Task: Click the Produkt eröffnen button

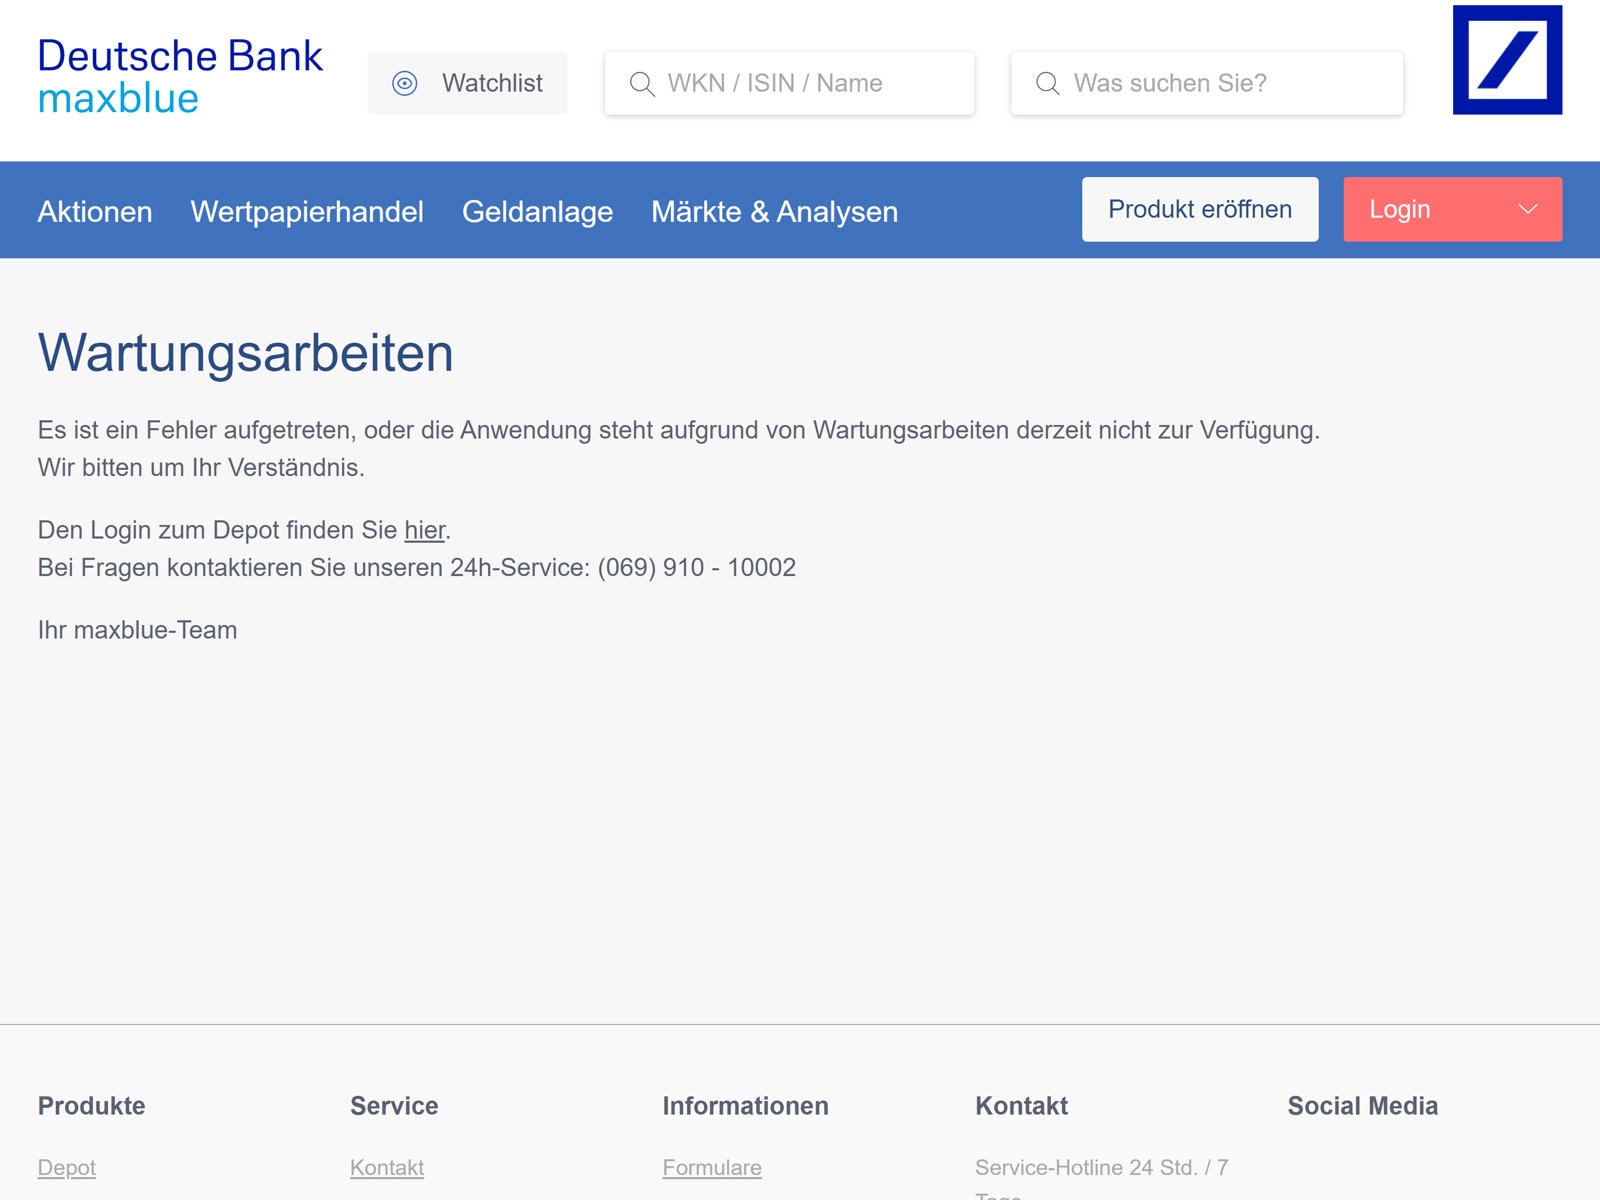Action: click(1199, 209)
